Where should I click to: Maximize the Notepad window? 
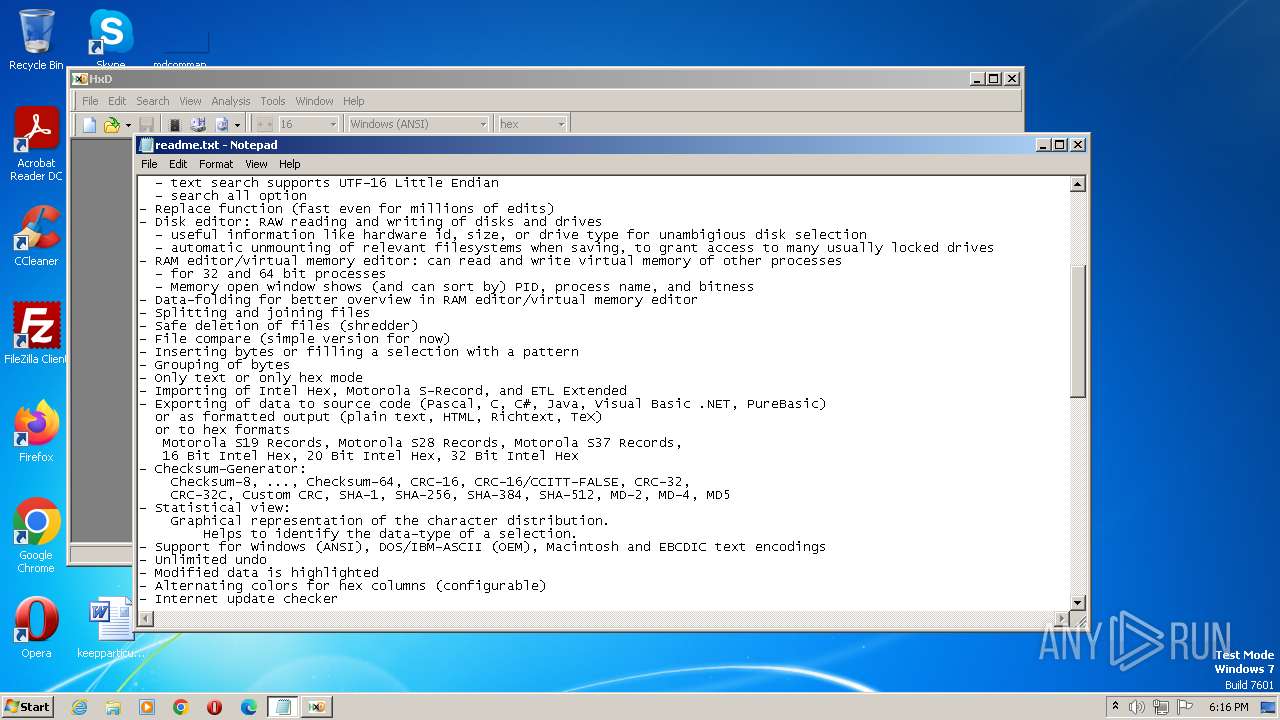click(1060, 145)
